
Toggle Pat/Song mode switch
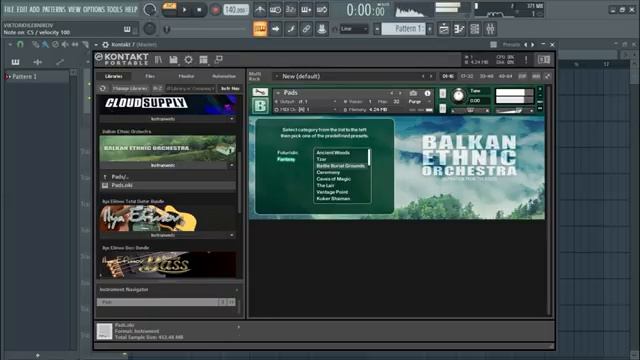pyautogui.click(x=169, y=9)
